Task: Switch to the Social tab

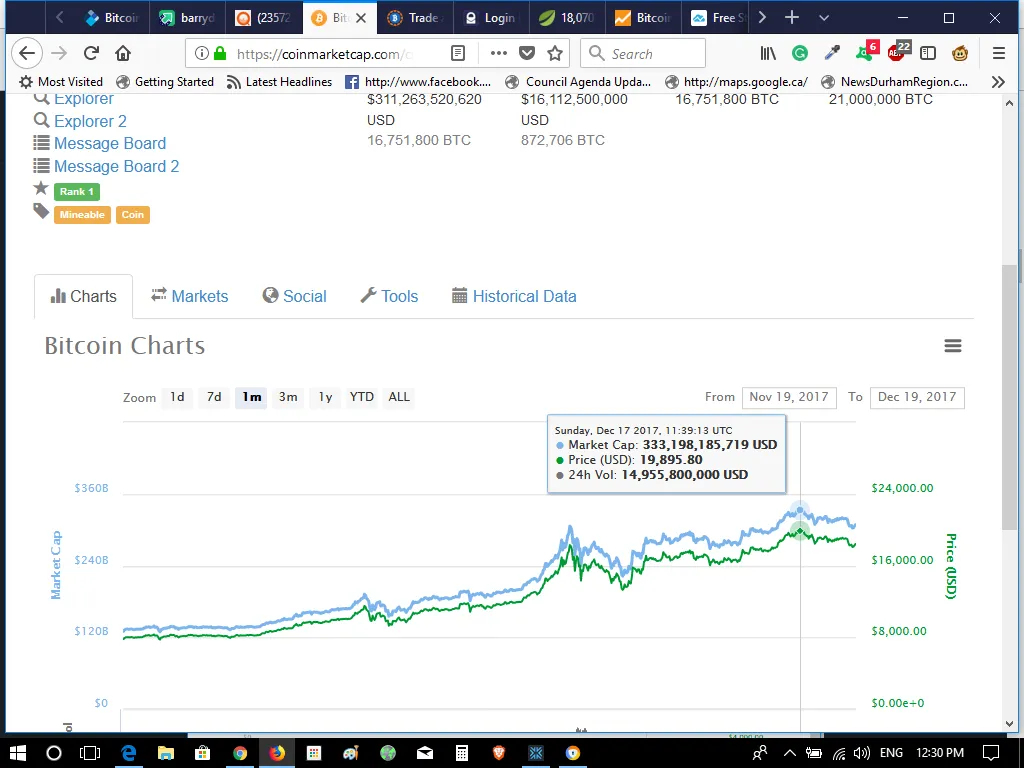Action: click(x=294, y=296)
